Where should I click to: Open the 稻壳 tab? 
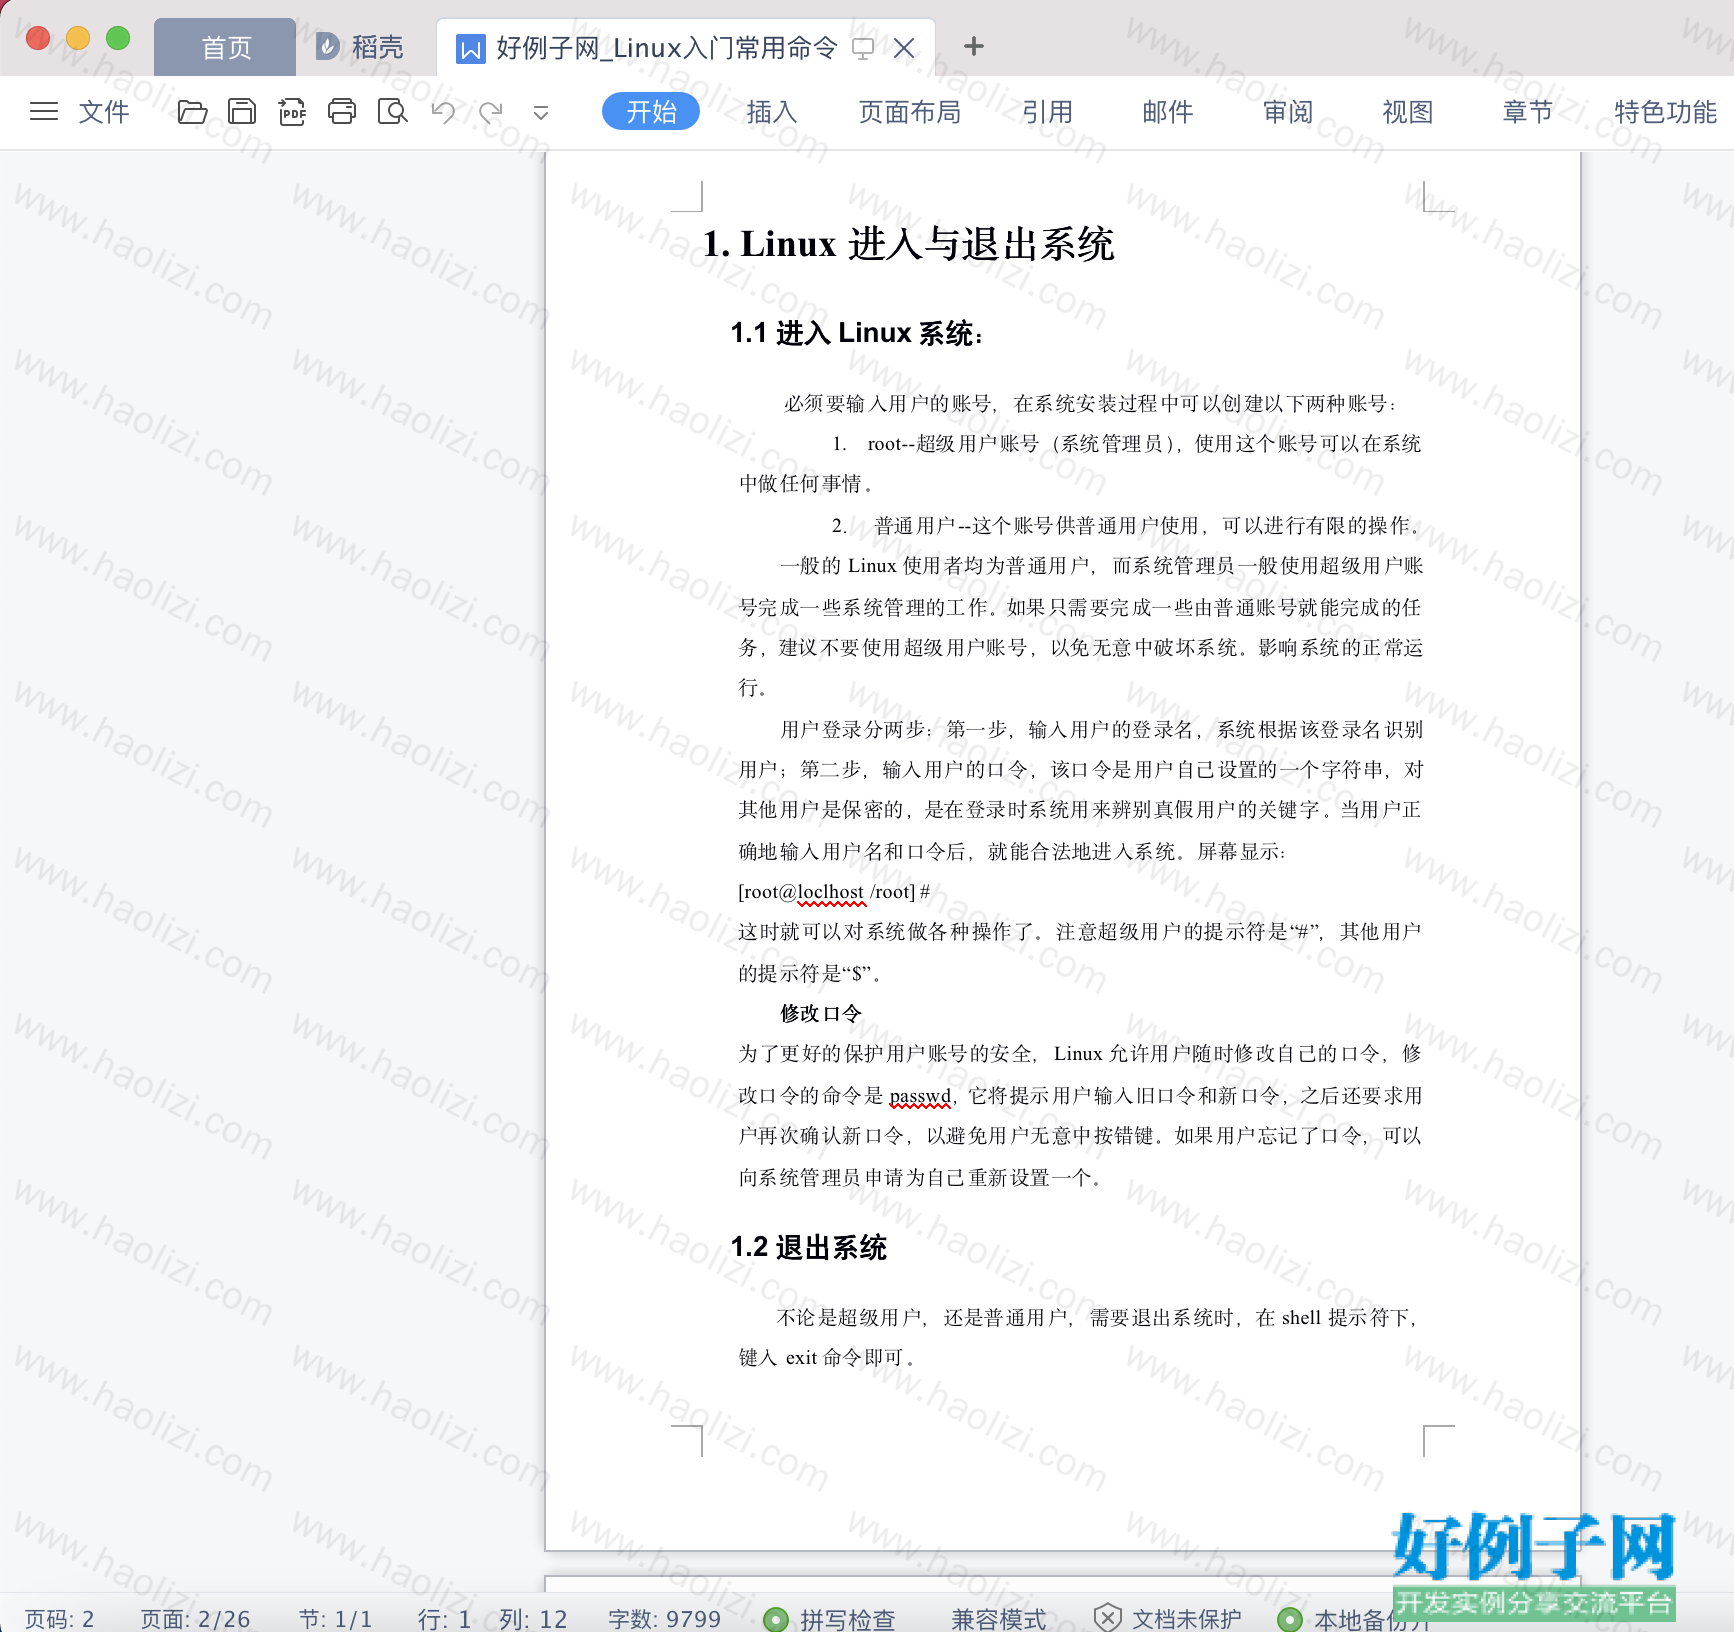[360, 47]
